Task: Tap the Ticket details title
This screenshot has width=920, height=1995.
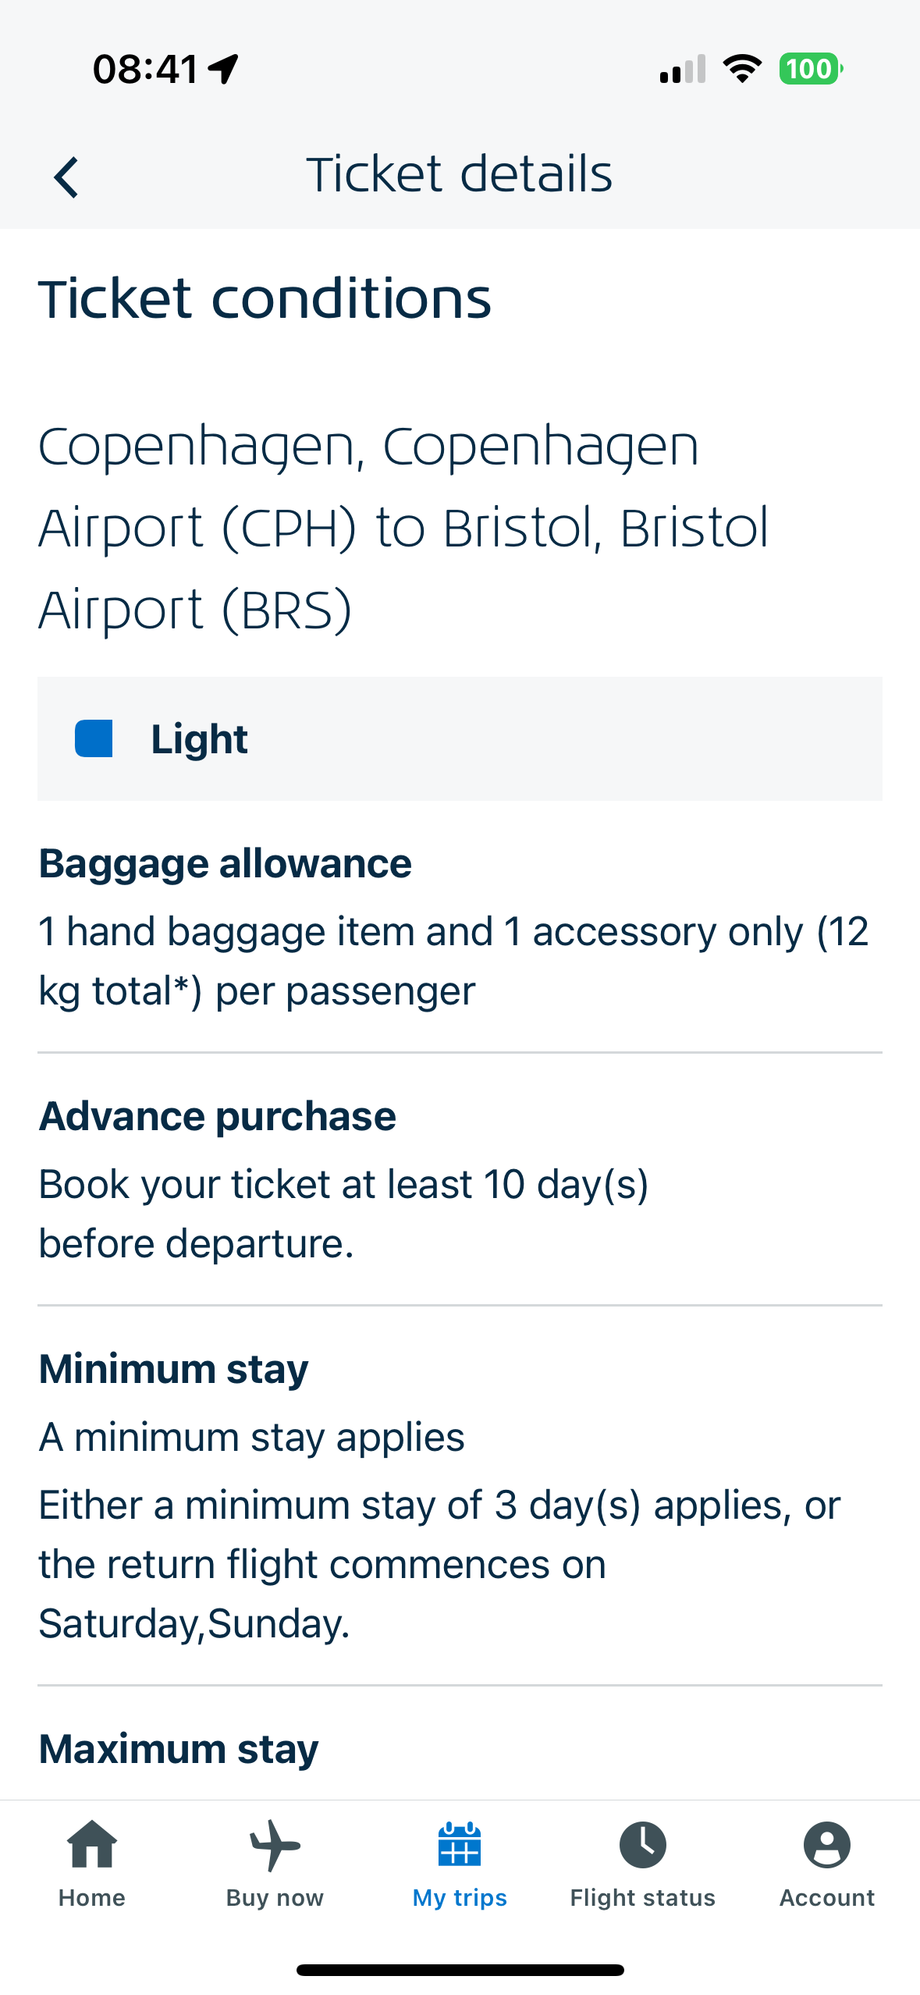Action: click(x=459, y=174)
